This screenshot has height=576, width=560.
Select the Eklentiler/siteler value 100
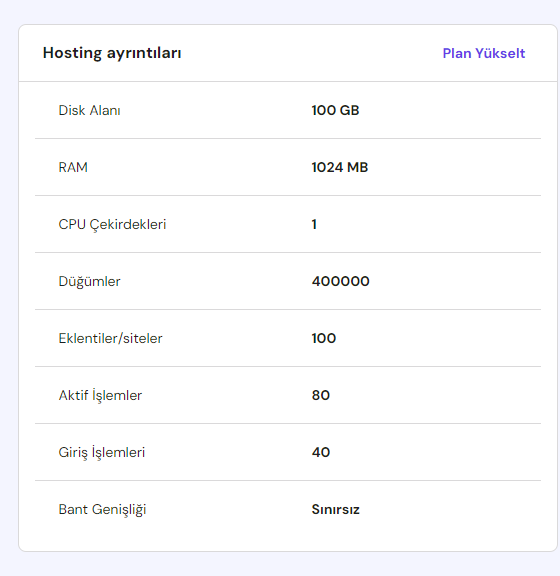(x=324, y=338)
